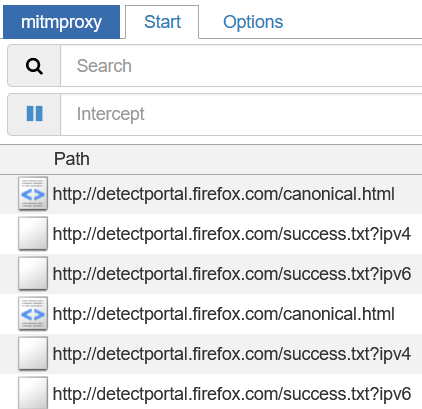Click blank icon of last success.txt?ipv6 flow
The height and width of the screenshot is (409, 422).
click(x=33, y=393)
